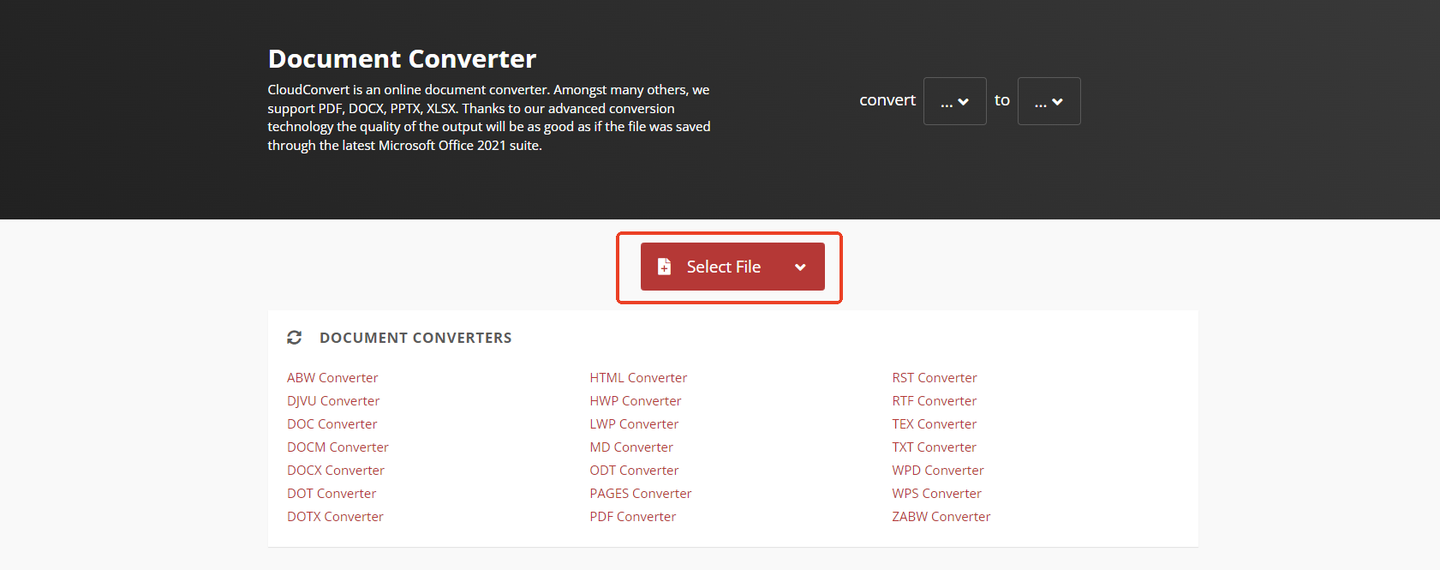Open the MD Converter link
This screenshot has height=570, width=1440.
coord(632,447)
